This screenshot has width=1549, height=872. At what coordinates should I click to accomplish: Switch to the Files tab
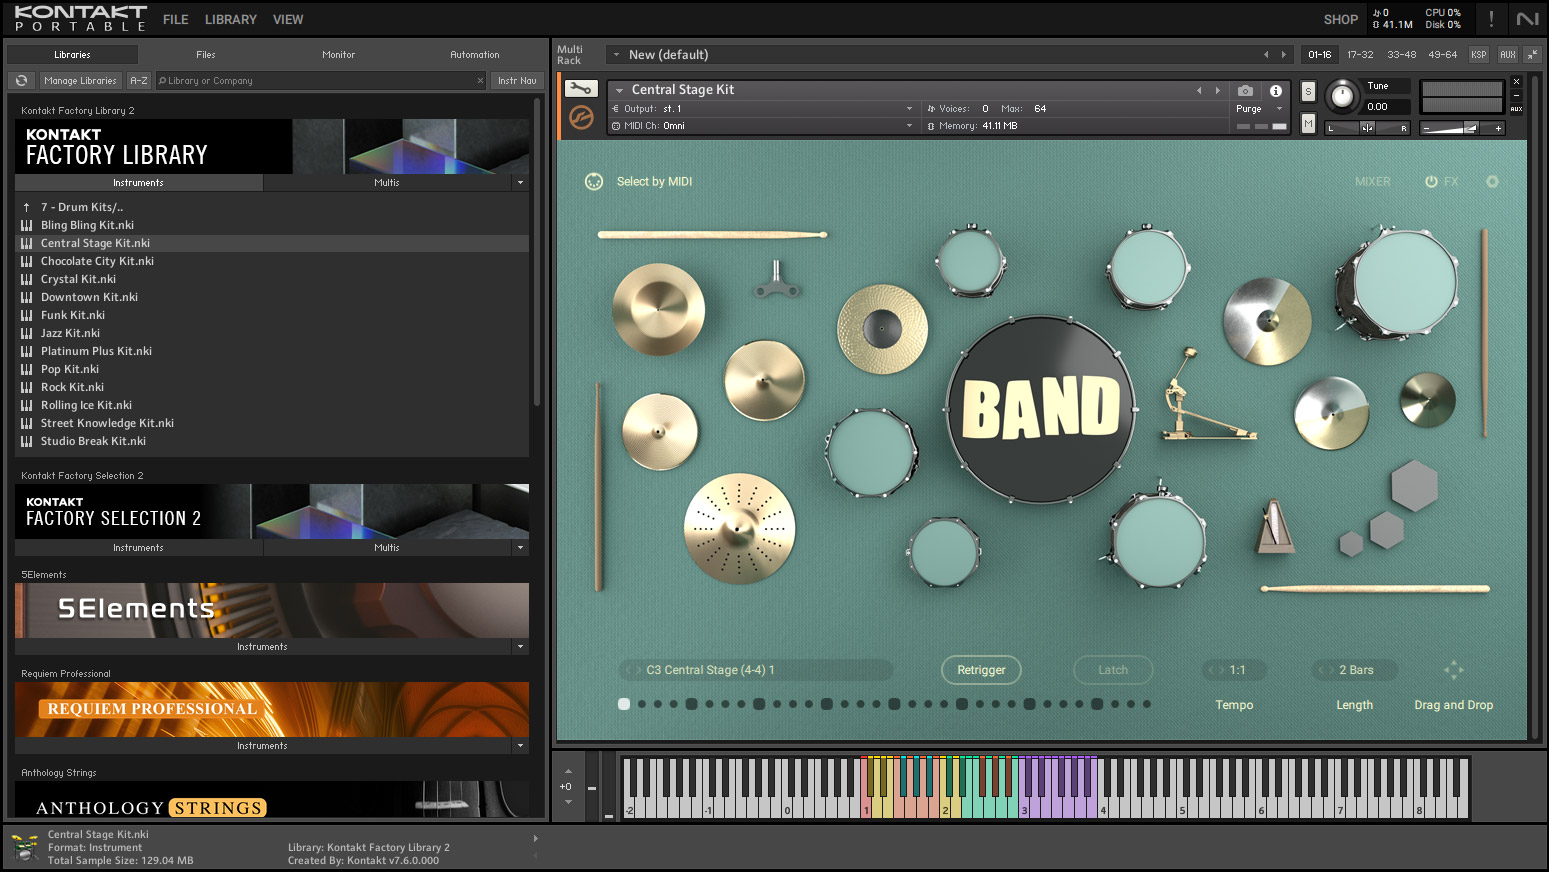point(206,55)
